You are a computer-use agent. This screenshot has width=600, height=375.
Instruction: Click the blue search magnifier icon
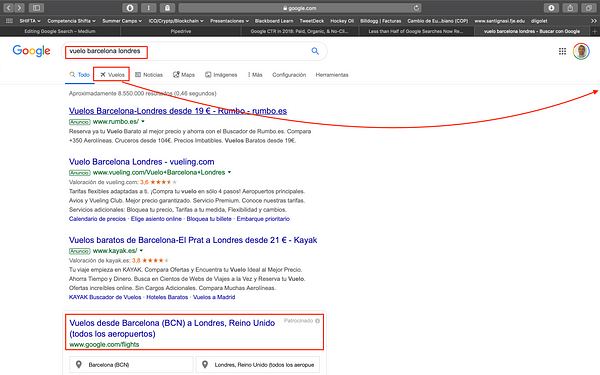pyautogui.click(x=315, y=51)
